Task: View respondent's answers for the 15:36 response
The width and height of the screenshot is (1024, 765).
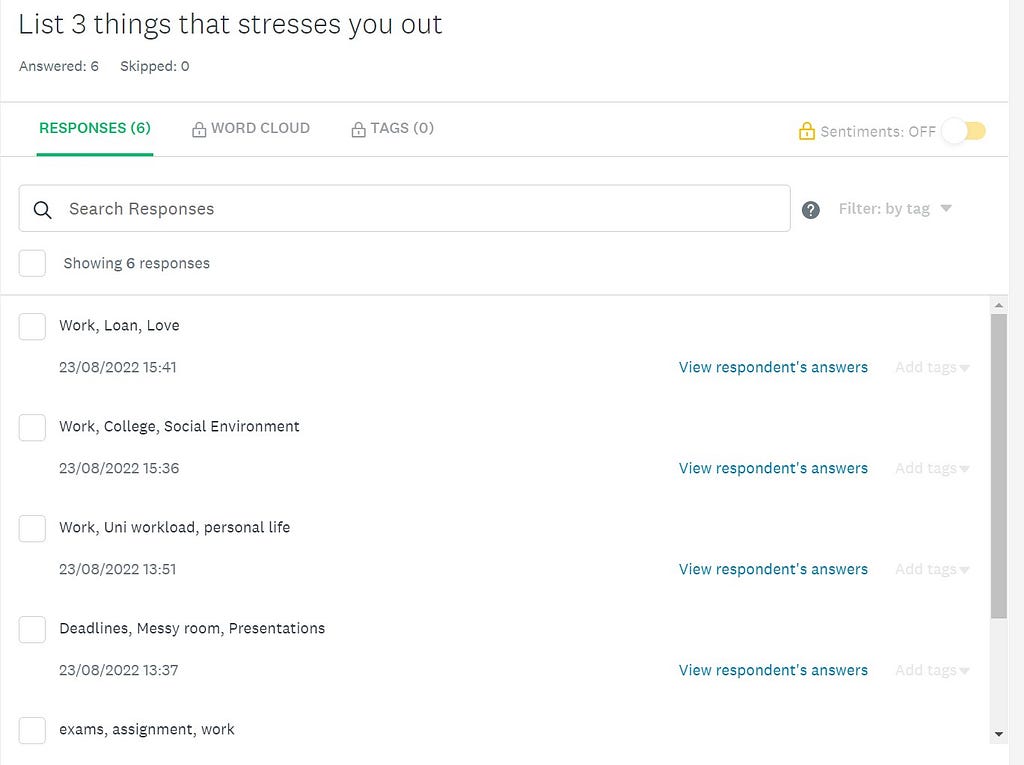Action: coord(773,468)
